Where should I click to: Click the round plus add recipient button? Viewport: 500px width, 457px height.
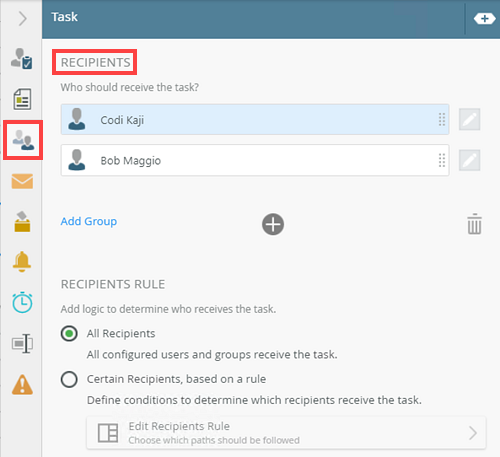click(273, 224)
